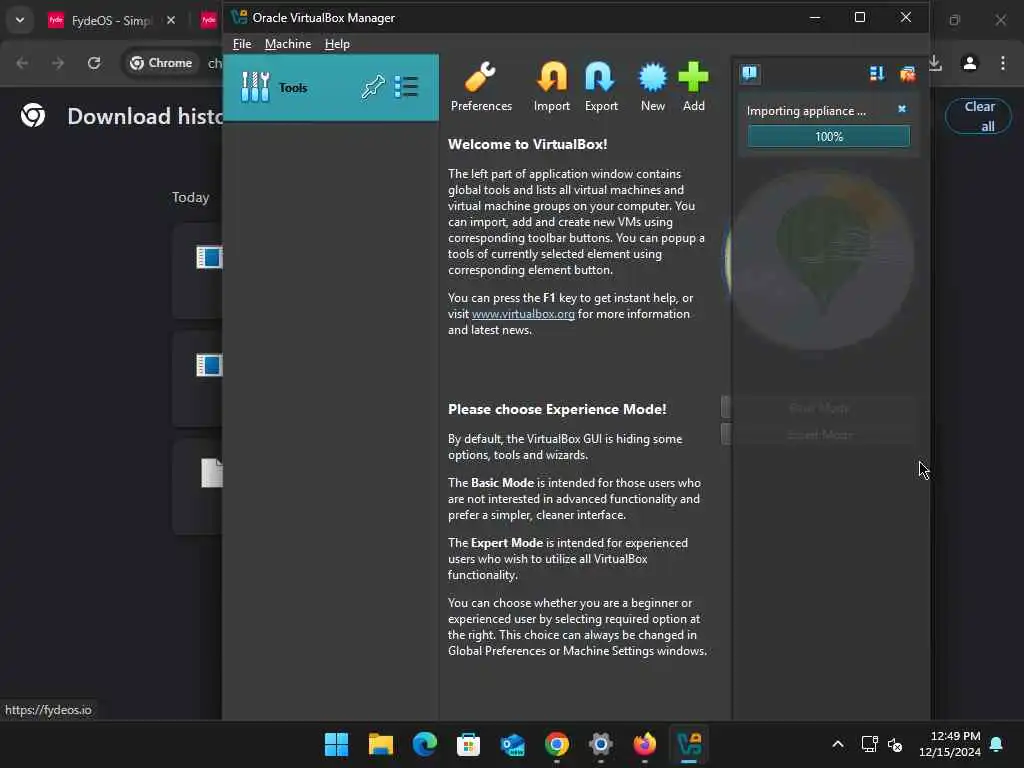Switch to Chrome from the taskbar
The image size is (1024, 768).
point(556,744)
